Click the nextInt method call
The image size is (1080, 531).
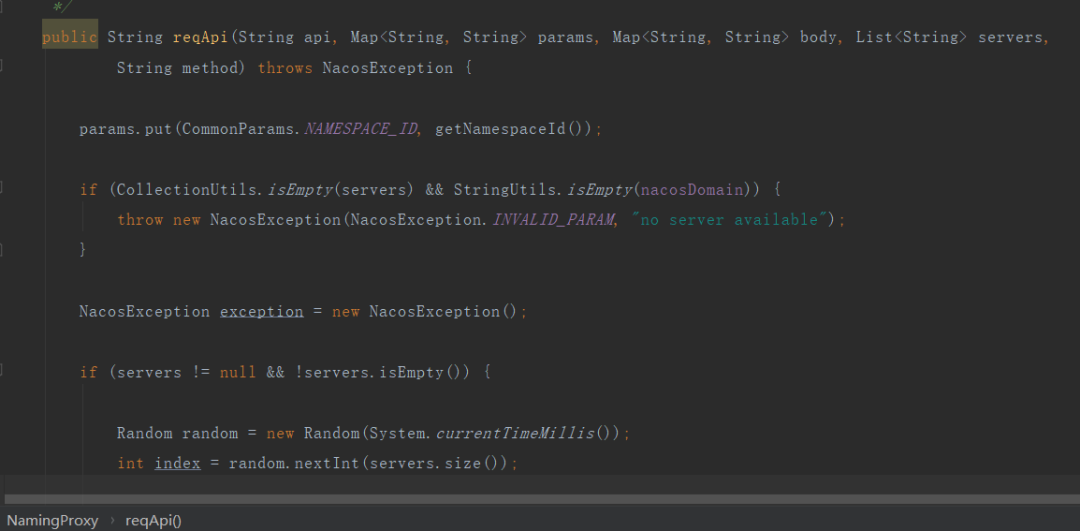[327, 463]
